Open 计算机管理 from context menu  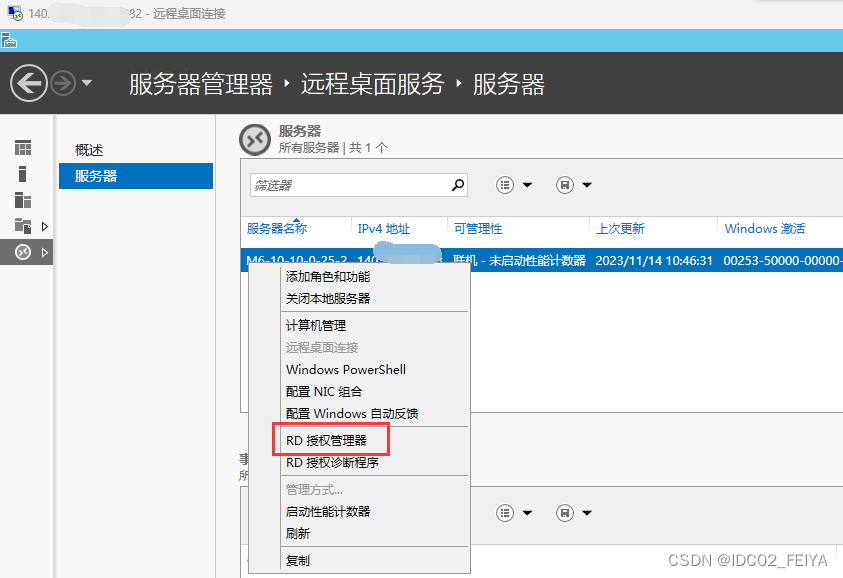pyautogui.click(x=316, y=325)
